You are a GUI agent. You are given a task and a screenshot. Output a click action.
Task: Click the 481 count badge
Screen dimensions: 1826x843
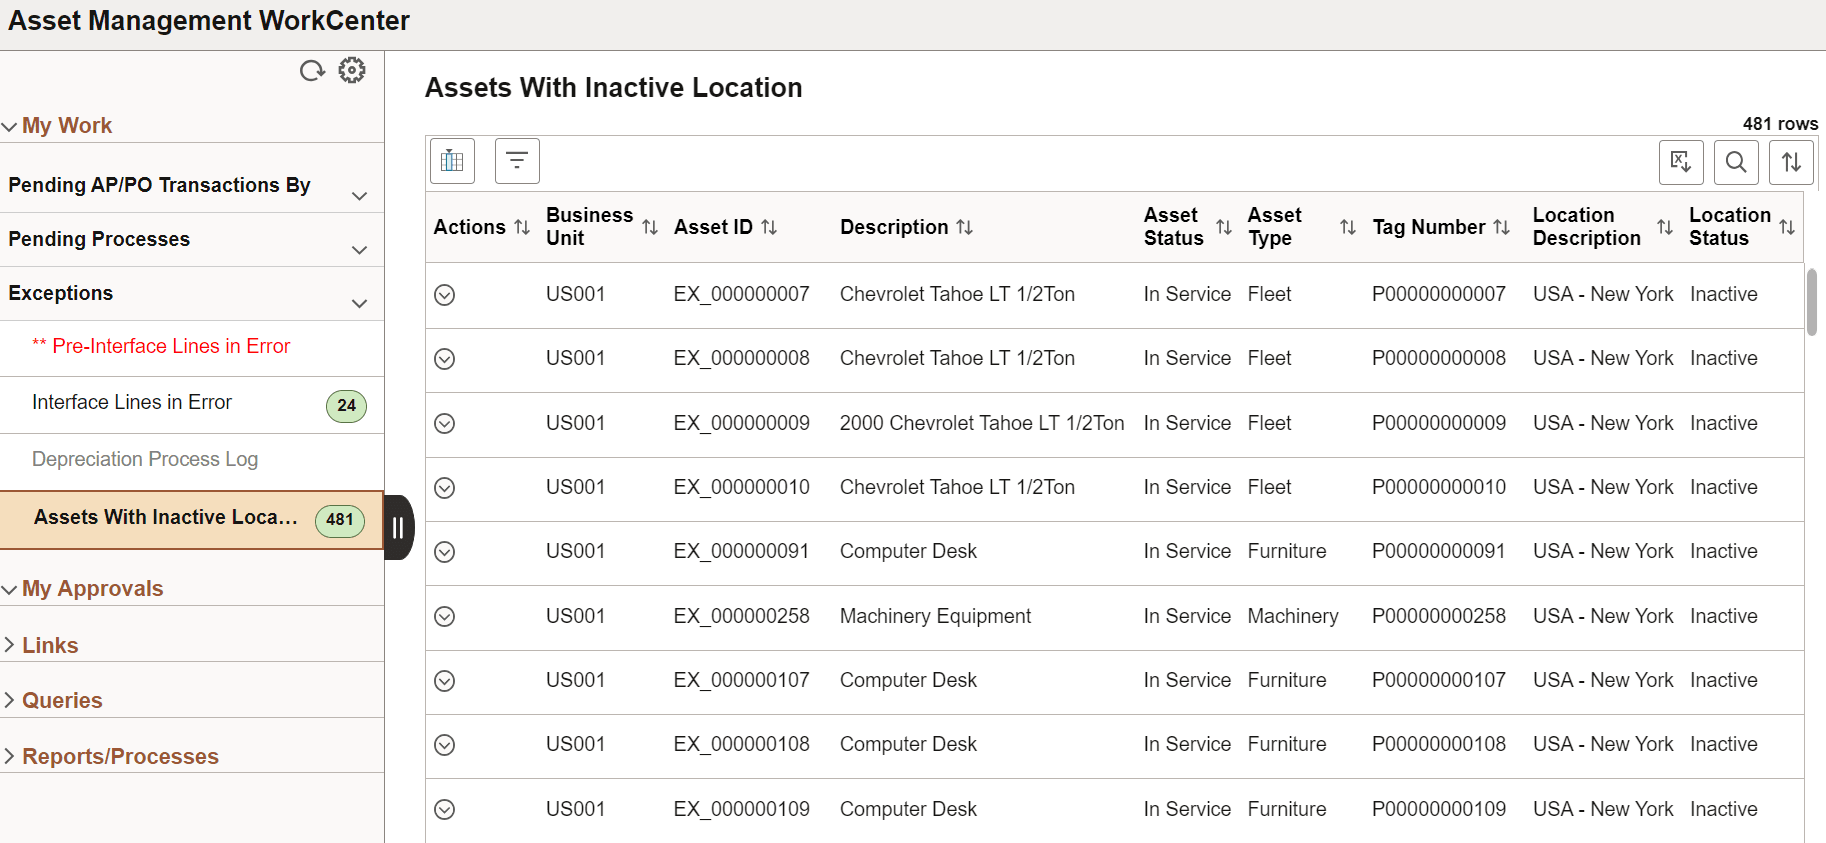(340, 520)
